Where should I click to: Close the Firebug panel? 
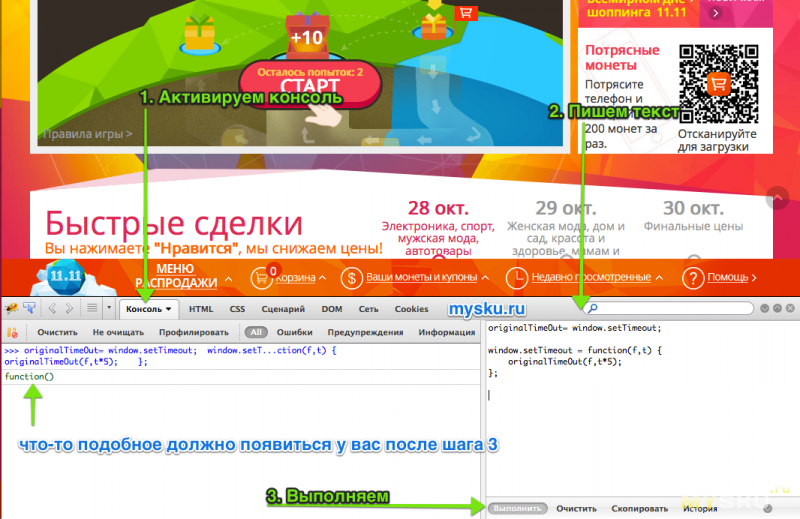pos(790,308)
